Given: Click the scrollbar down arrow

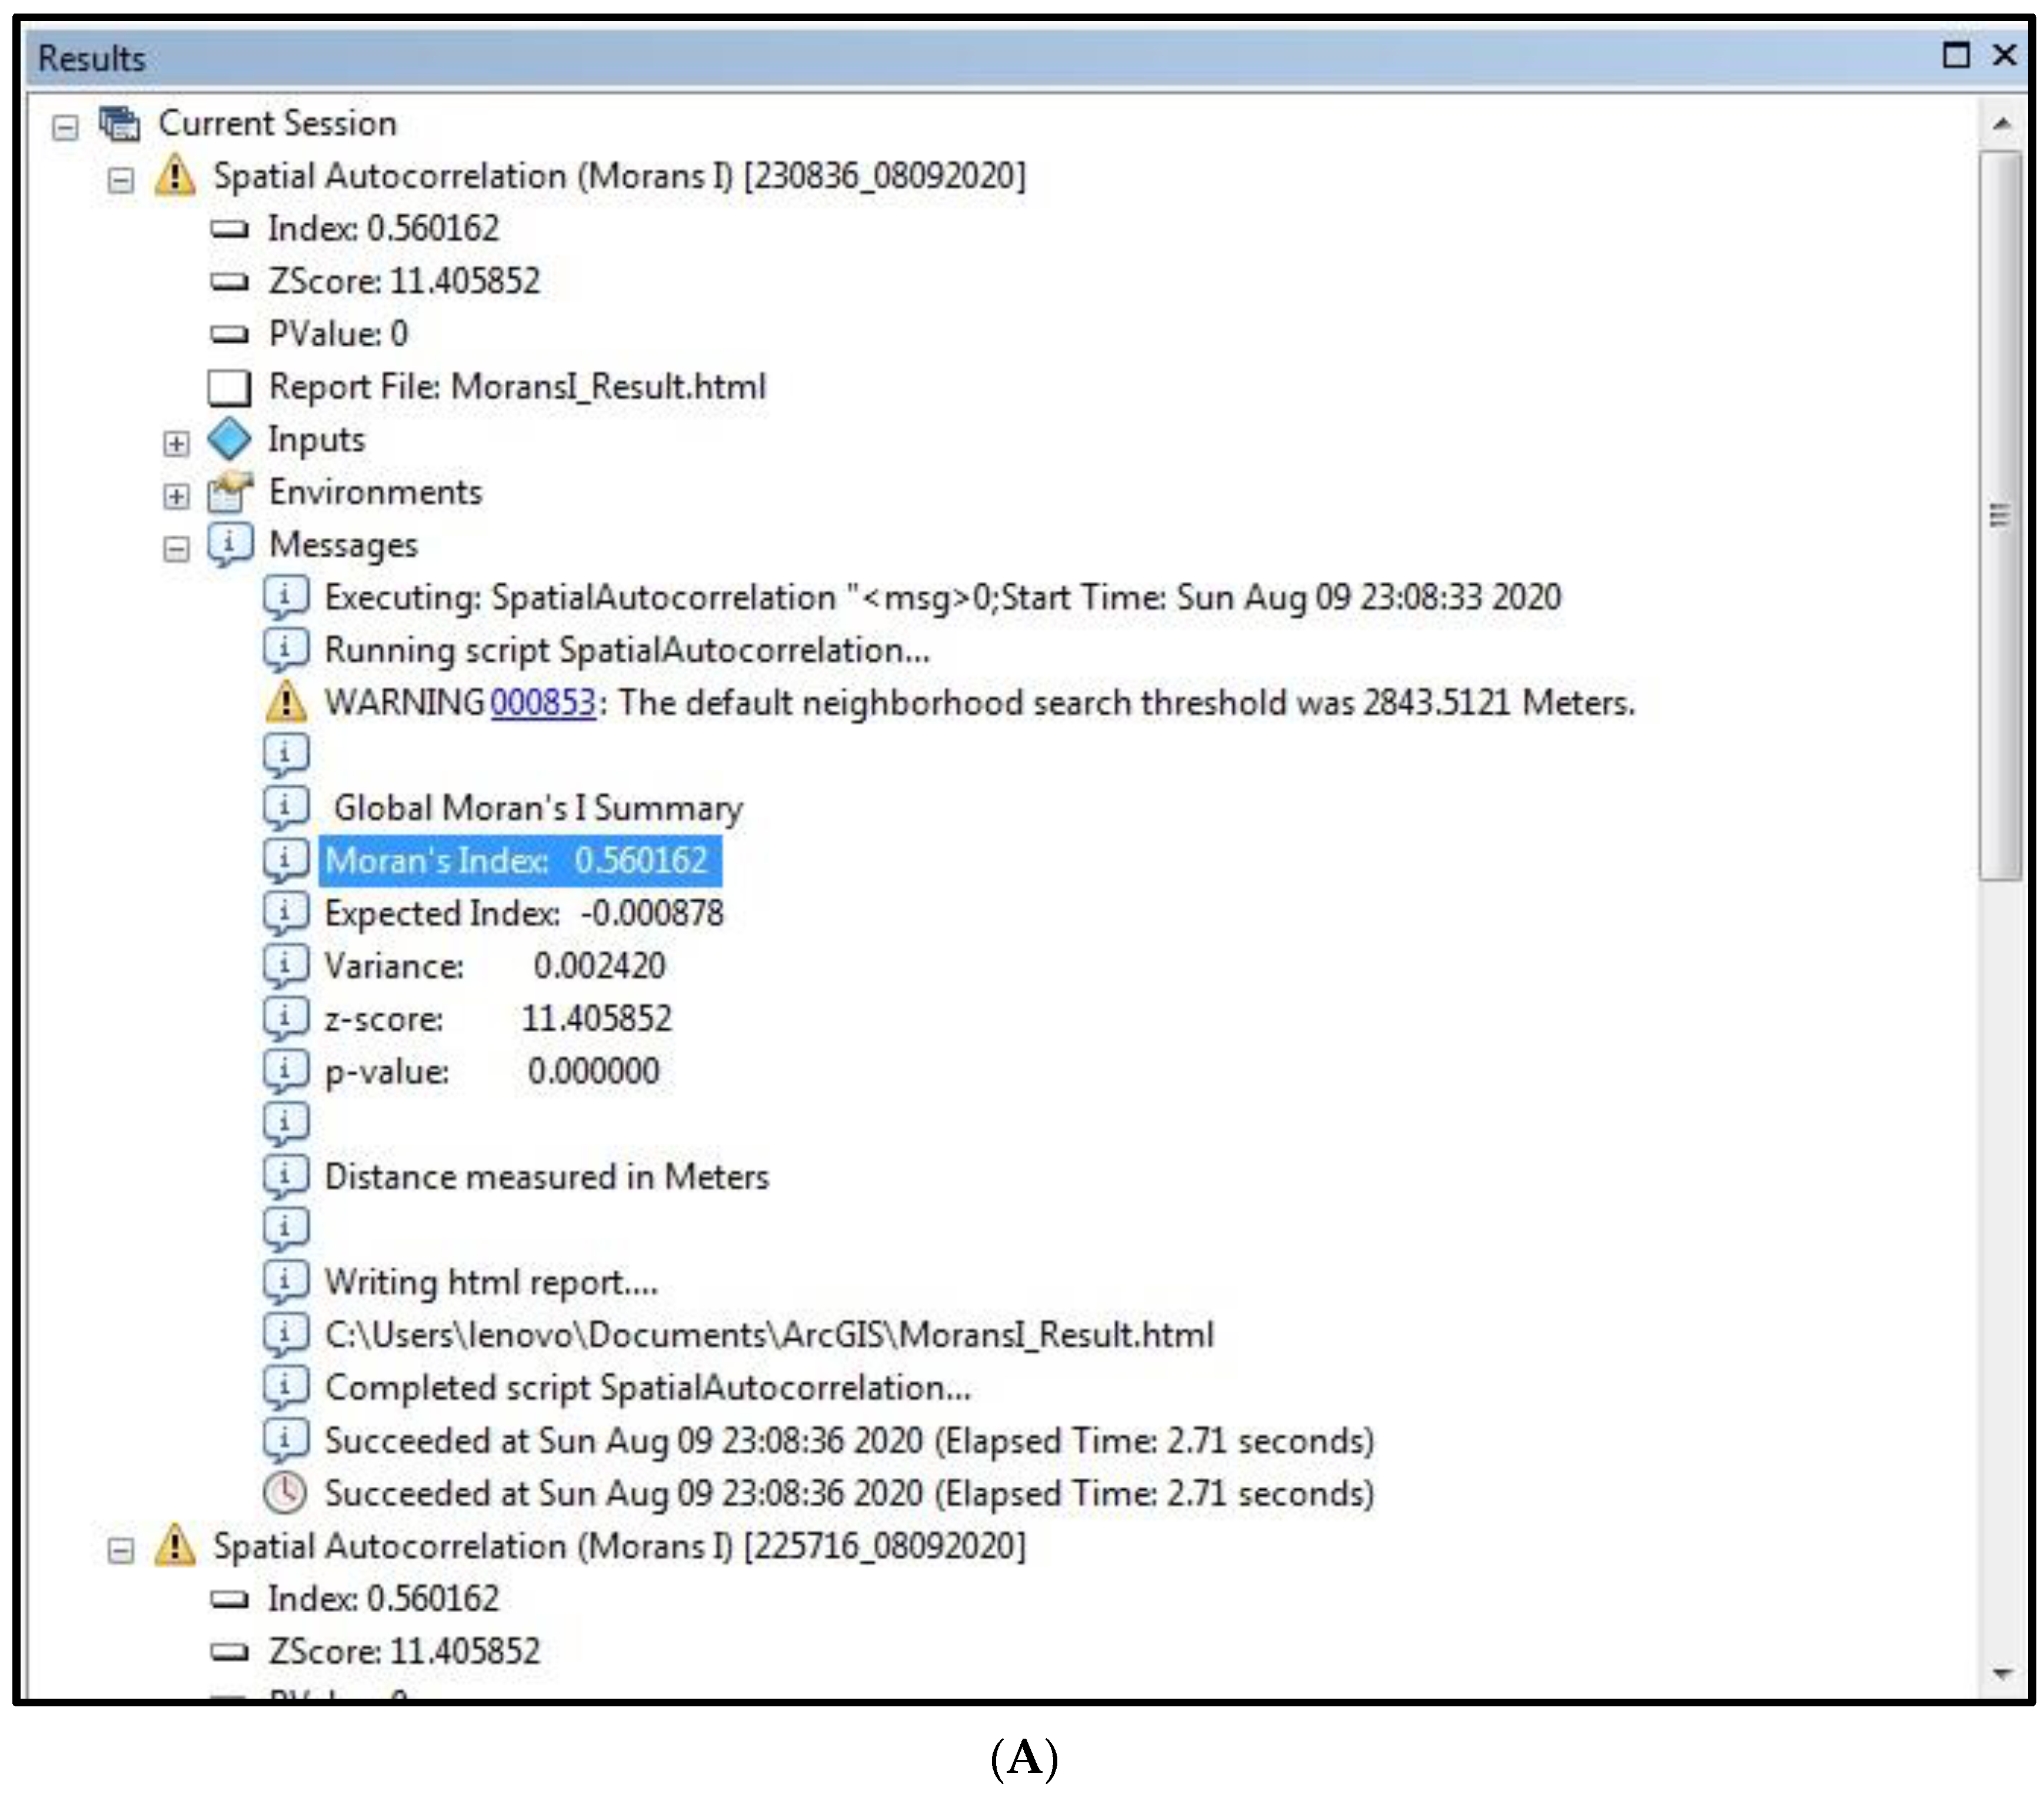Looking at the screenshot, I should 2001,1674.
